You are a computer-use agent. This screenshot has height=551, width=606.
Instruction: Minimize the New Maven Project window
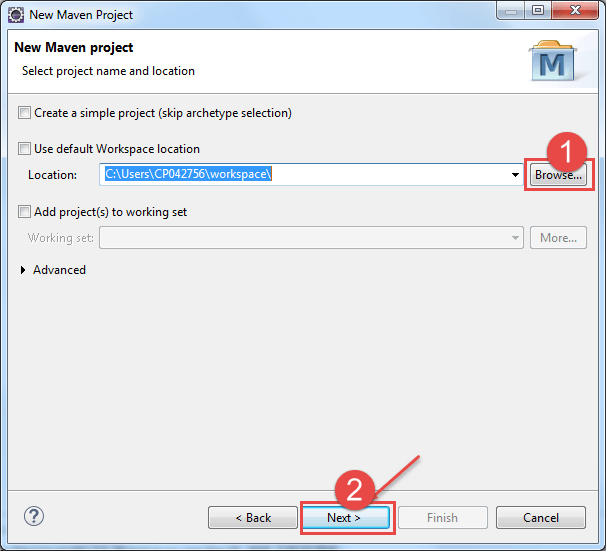point(511,13)
